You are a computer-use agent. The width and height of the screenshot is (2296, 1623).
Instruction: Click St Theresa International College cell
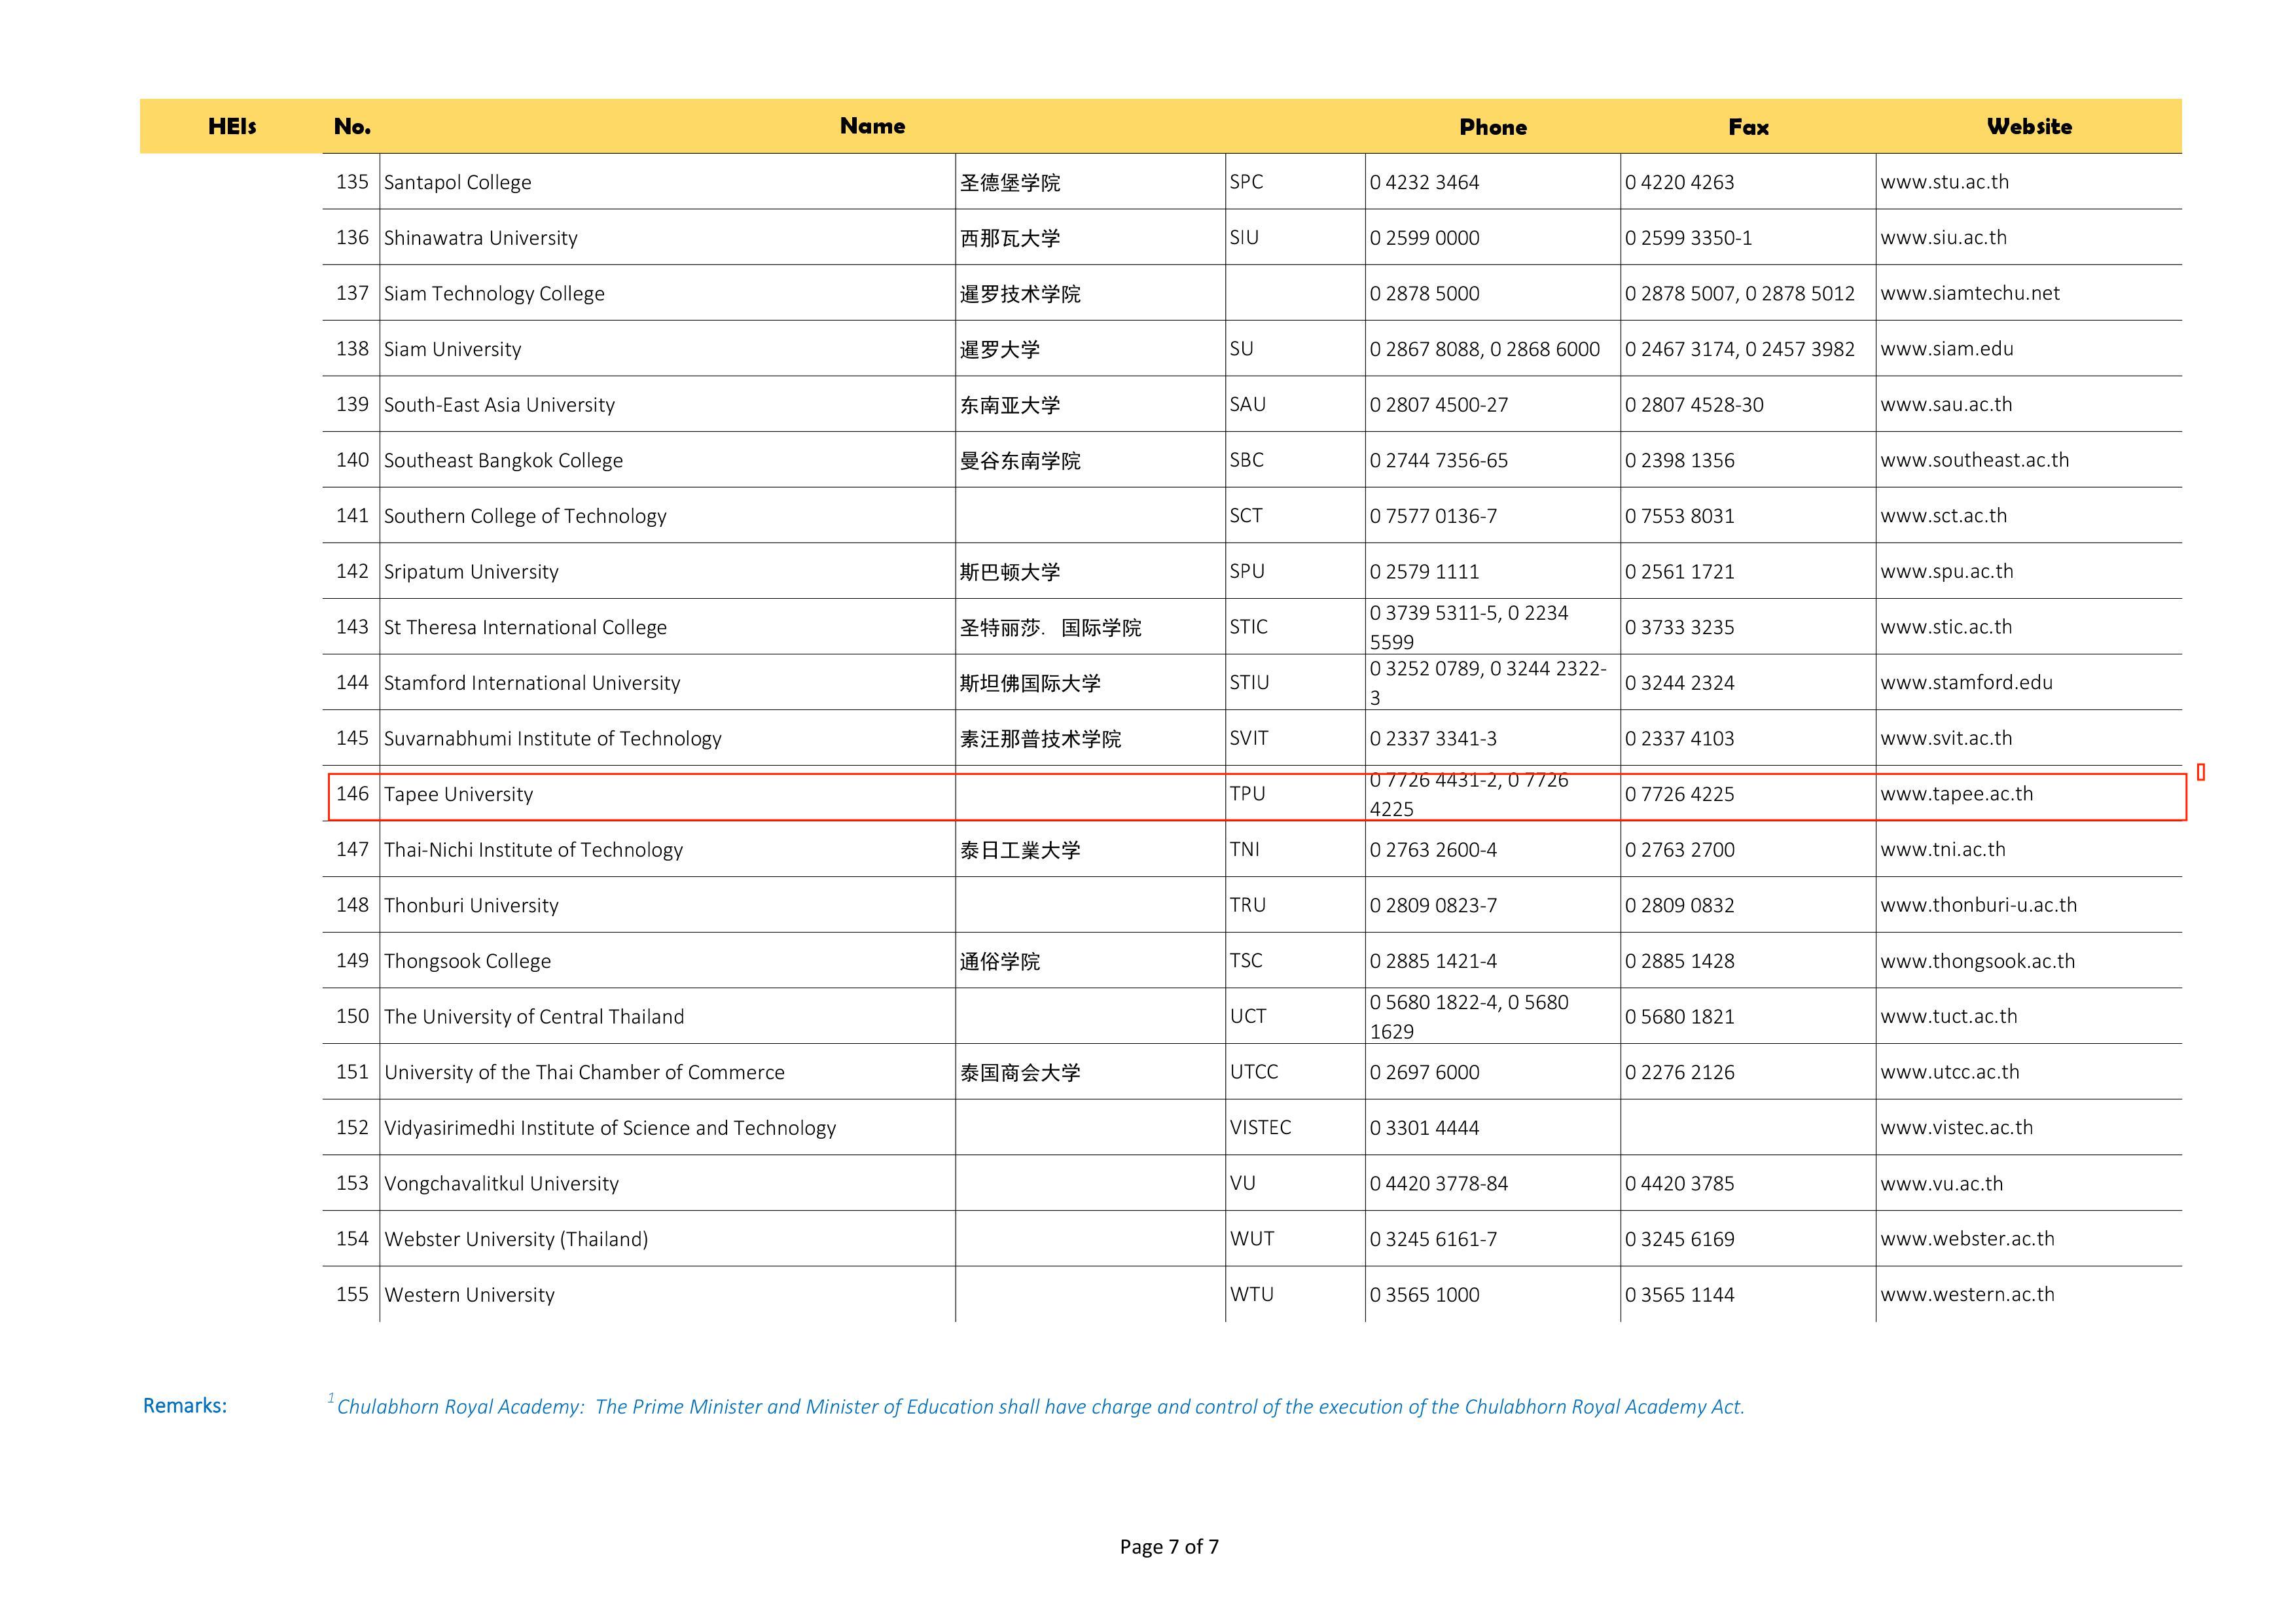pos(667,627)
